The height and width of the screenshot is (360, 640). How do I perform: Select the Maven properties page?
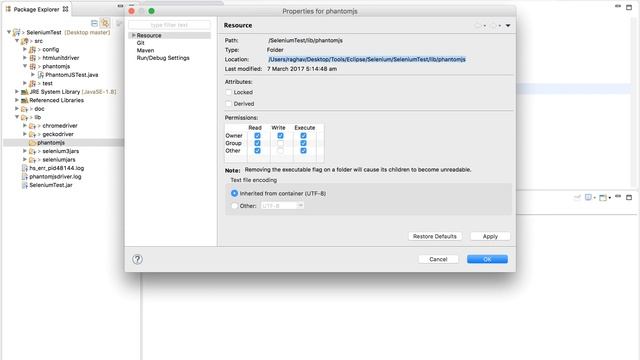coord(145,51)
